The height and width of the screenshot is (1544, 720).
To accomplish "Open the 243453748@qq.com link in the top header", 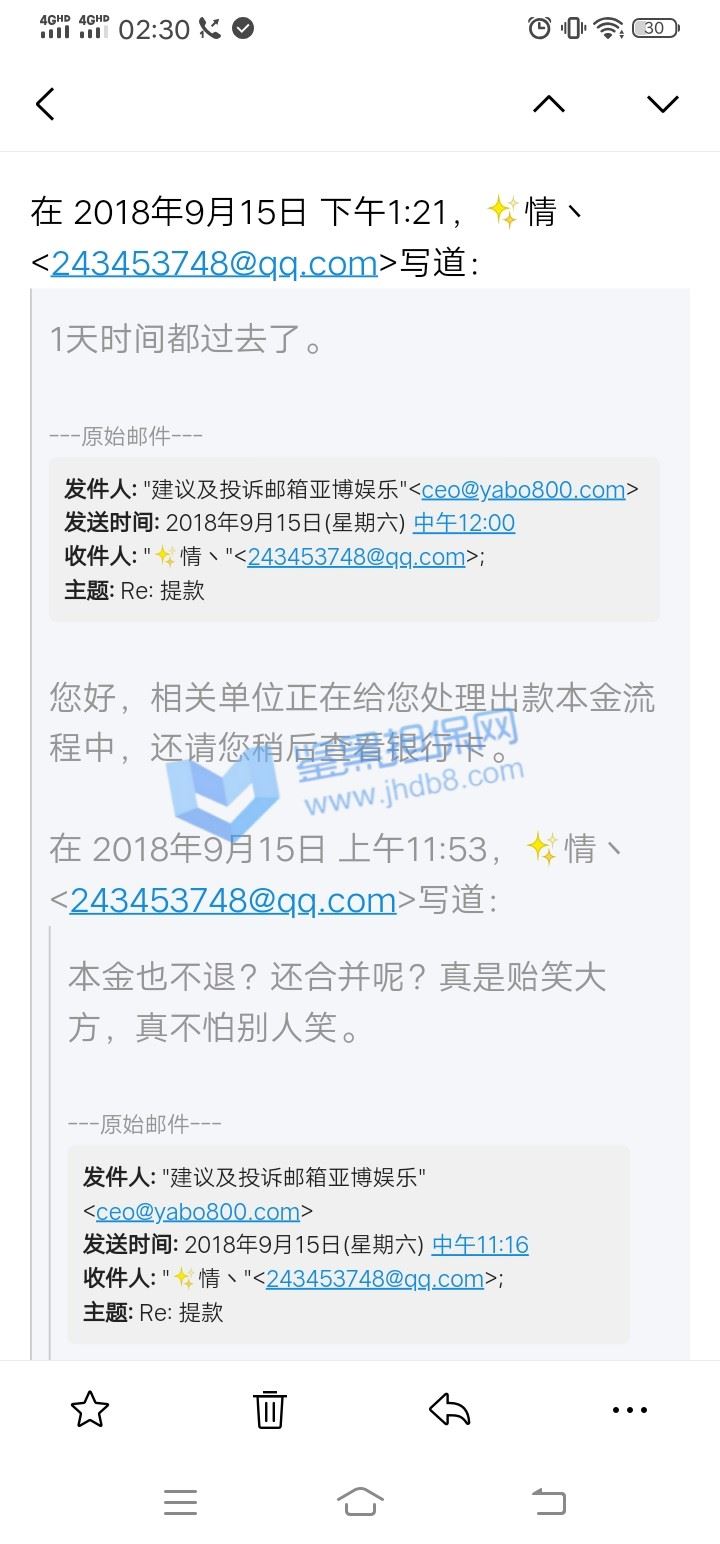I will pyautogui.click(x=214, y=263).
